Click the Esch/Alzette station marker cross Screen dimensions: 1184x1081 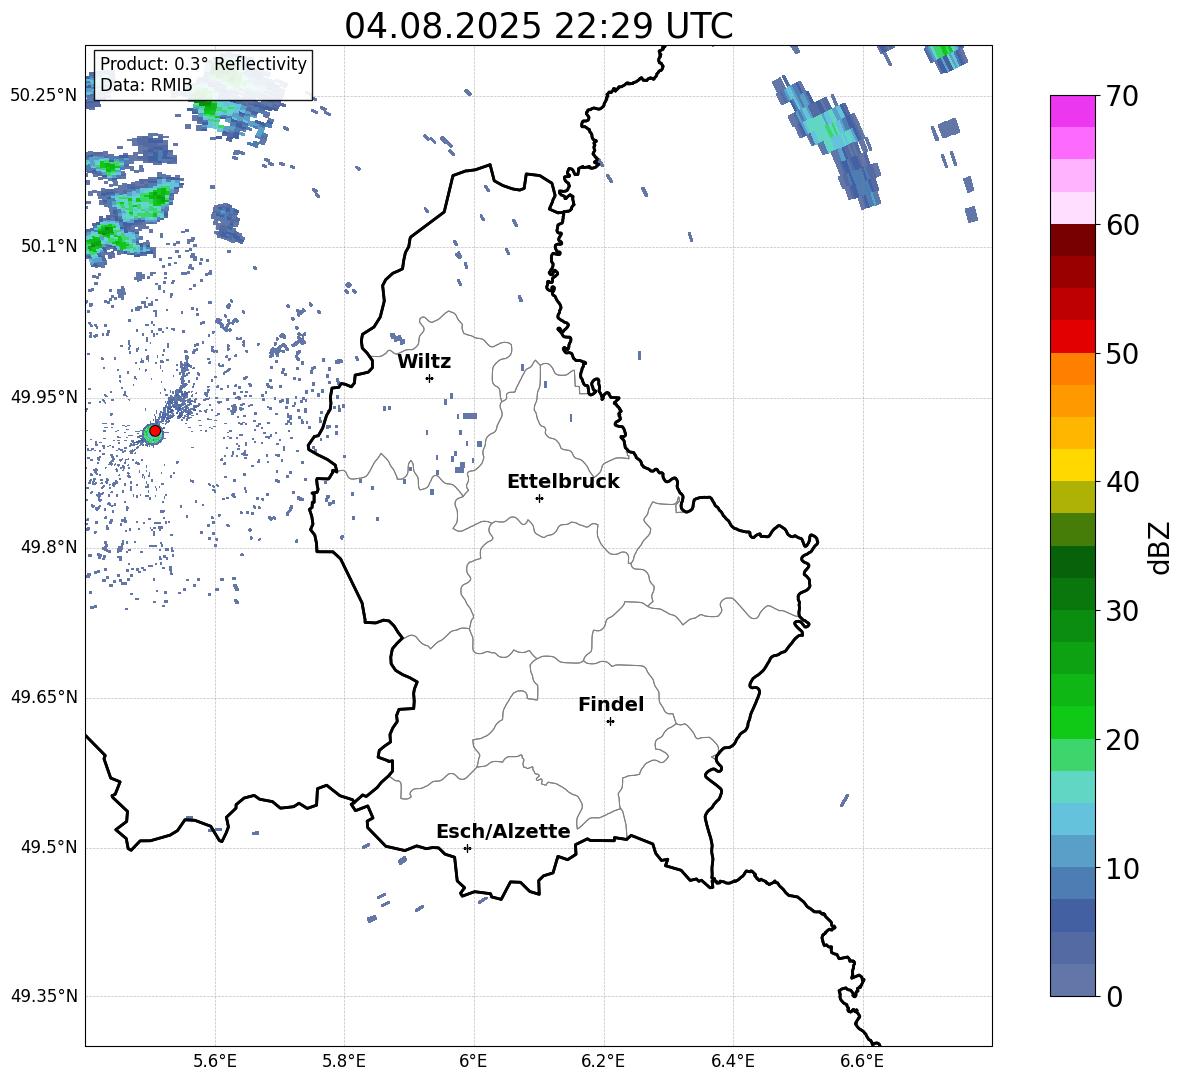[x=467, y=848]
